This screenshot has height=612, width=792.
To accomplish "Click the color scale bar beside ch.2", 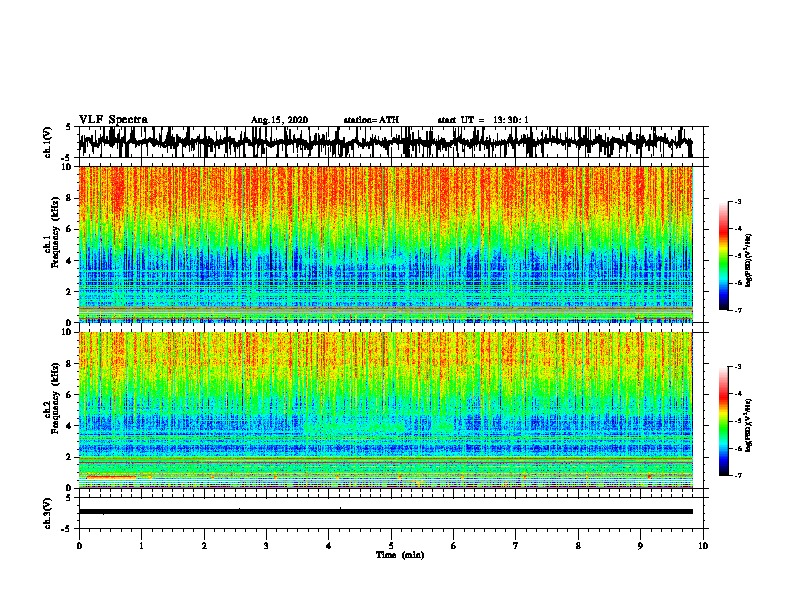I will [x=723, y=421].
